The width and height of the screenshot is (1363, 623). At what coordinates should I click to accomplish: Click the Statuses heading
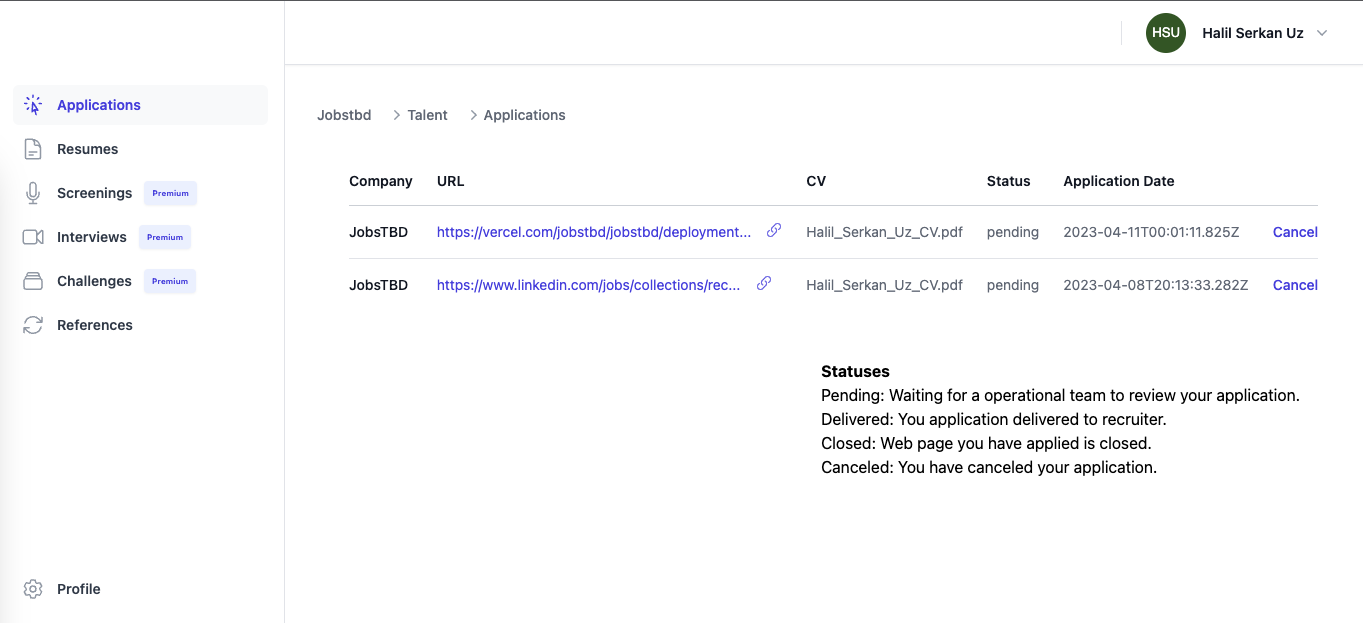pyautogui.click(x=855, y=371)
